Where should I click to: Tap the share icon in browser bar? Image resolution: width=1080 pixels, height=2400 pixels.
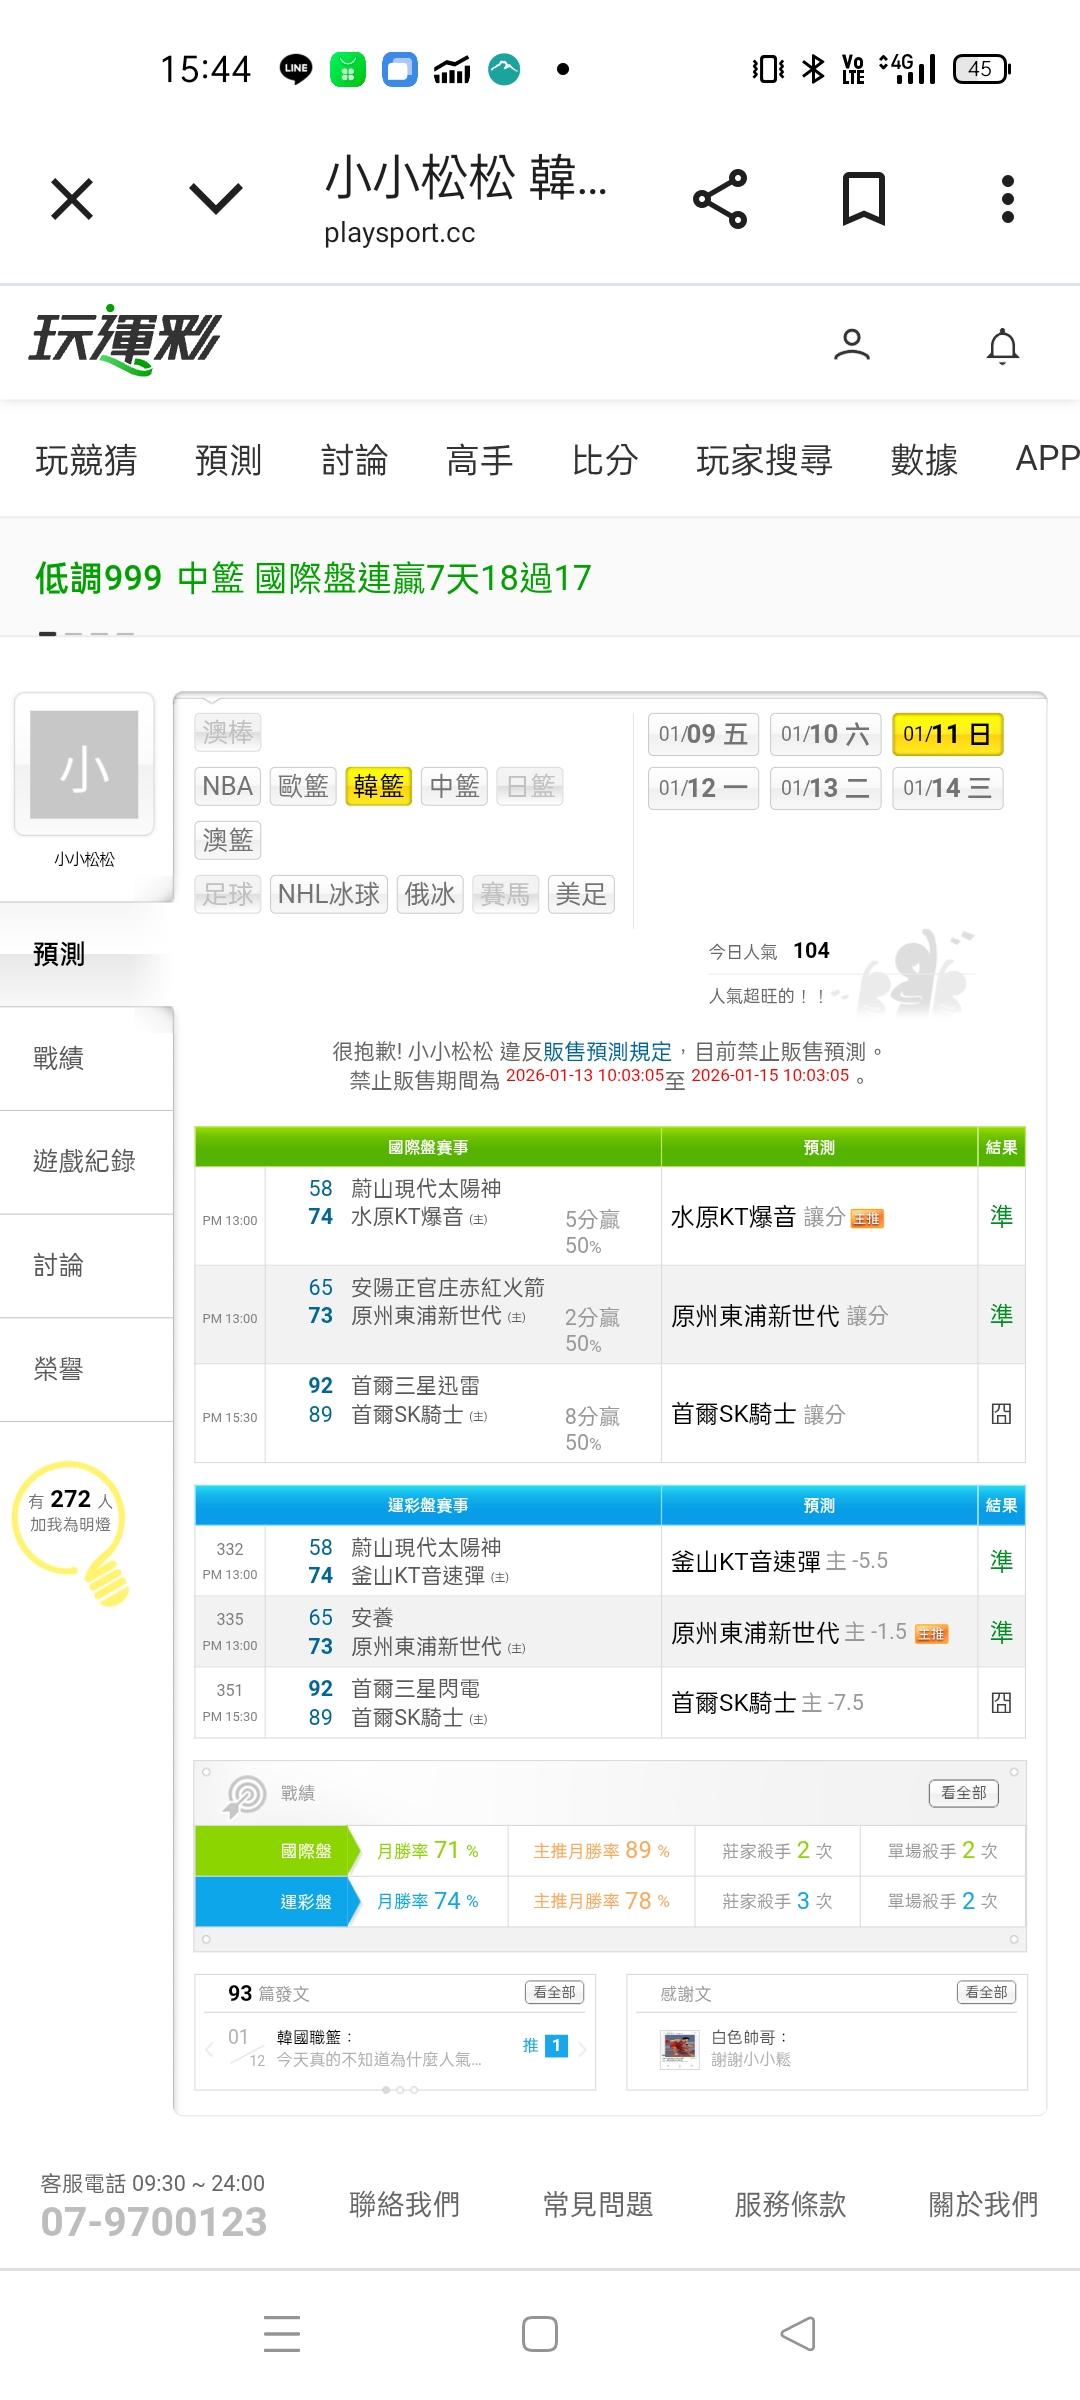point(720,199)
